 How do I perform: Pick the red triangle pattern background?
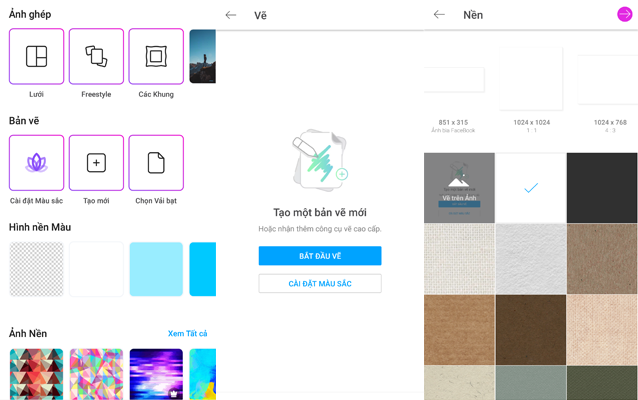36,374
